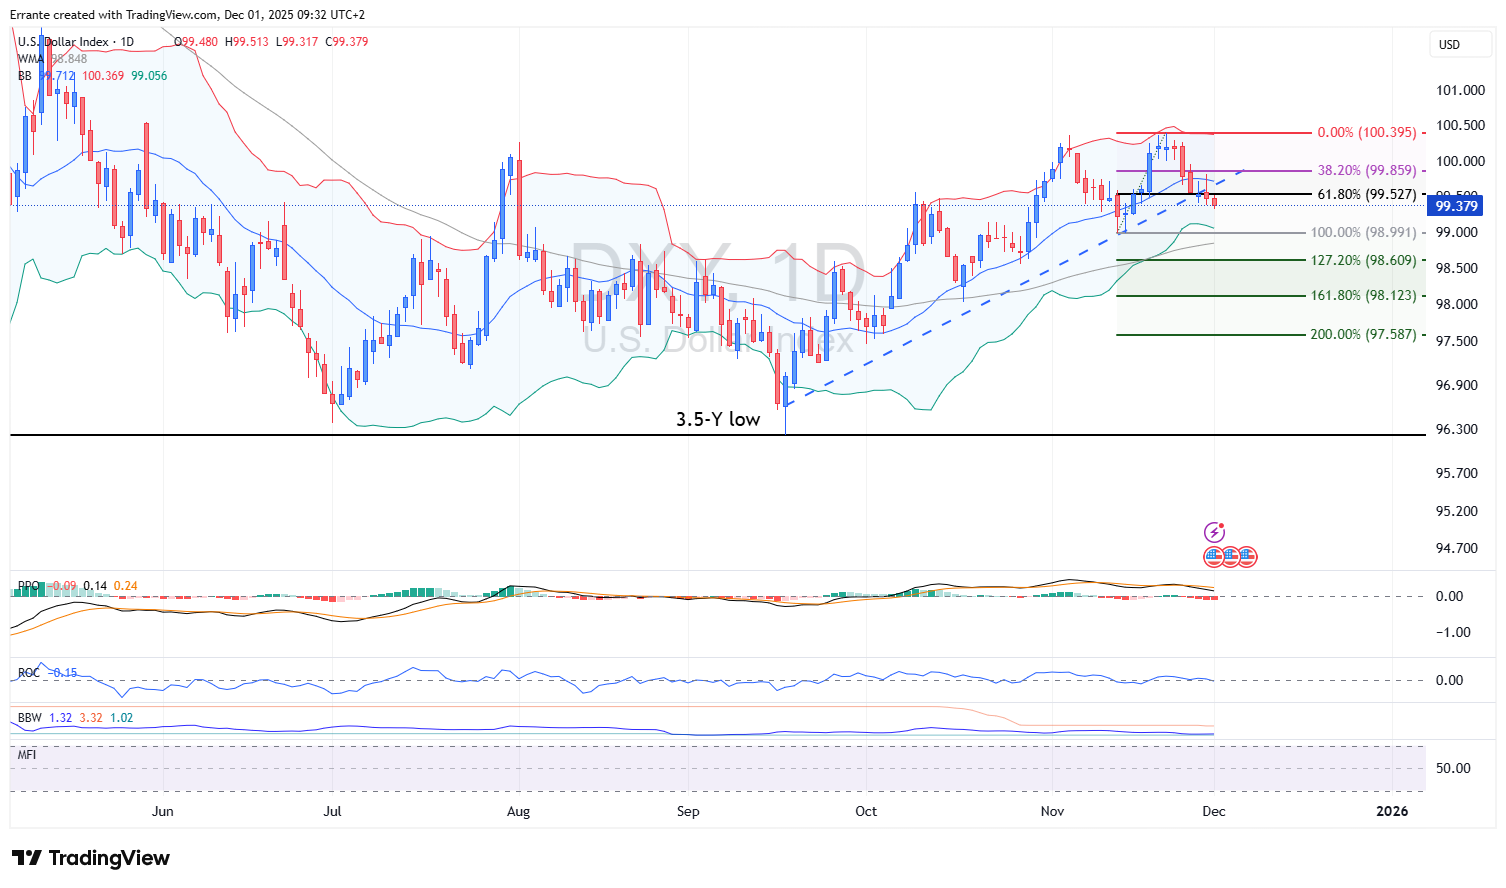The height and width of the screenshot is (888, 1506).
Task: Click the Dec label on time axis
Action: [1213, 811]
